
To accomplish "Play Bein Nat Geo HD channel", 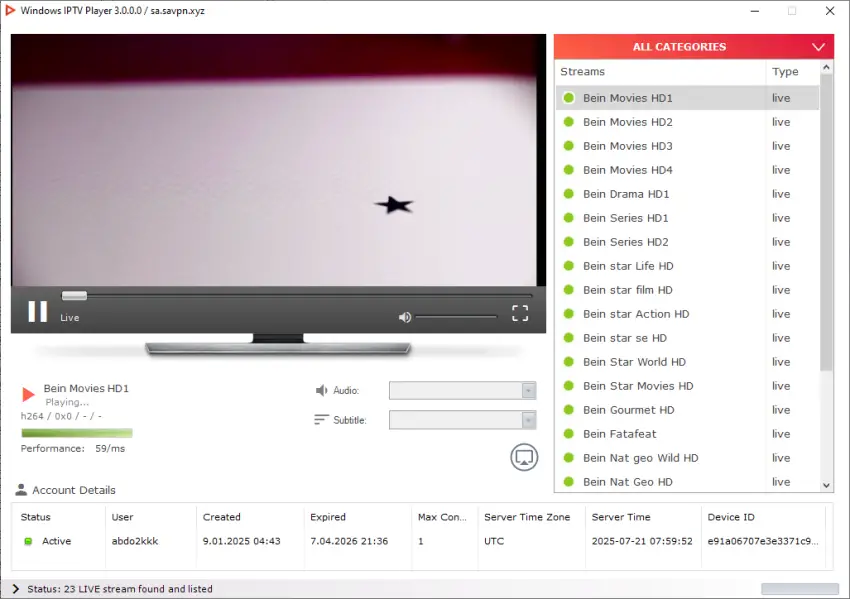I will [x=687, y=482].
